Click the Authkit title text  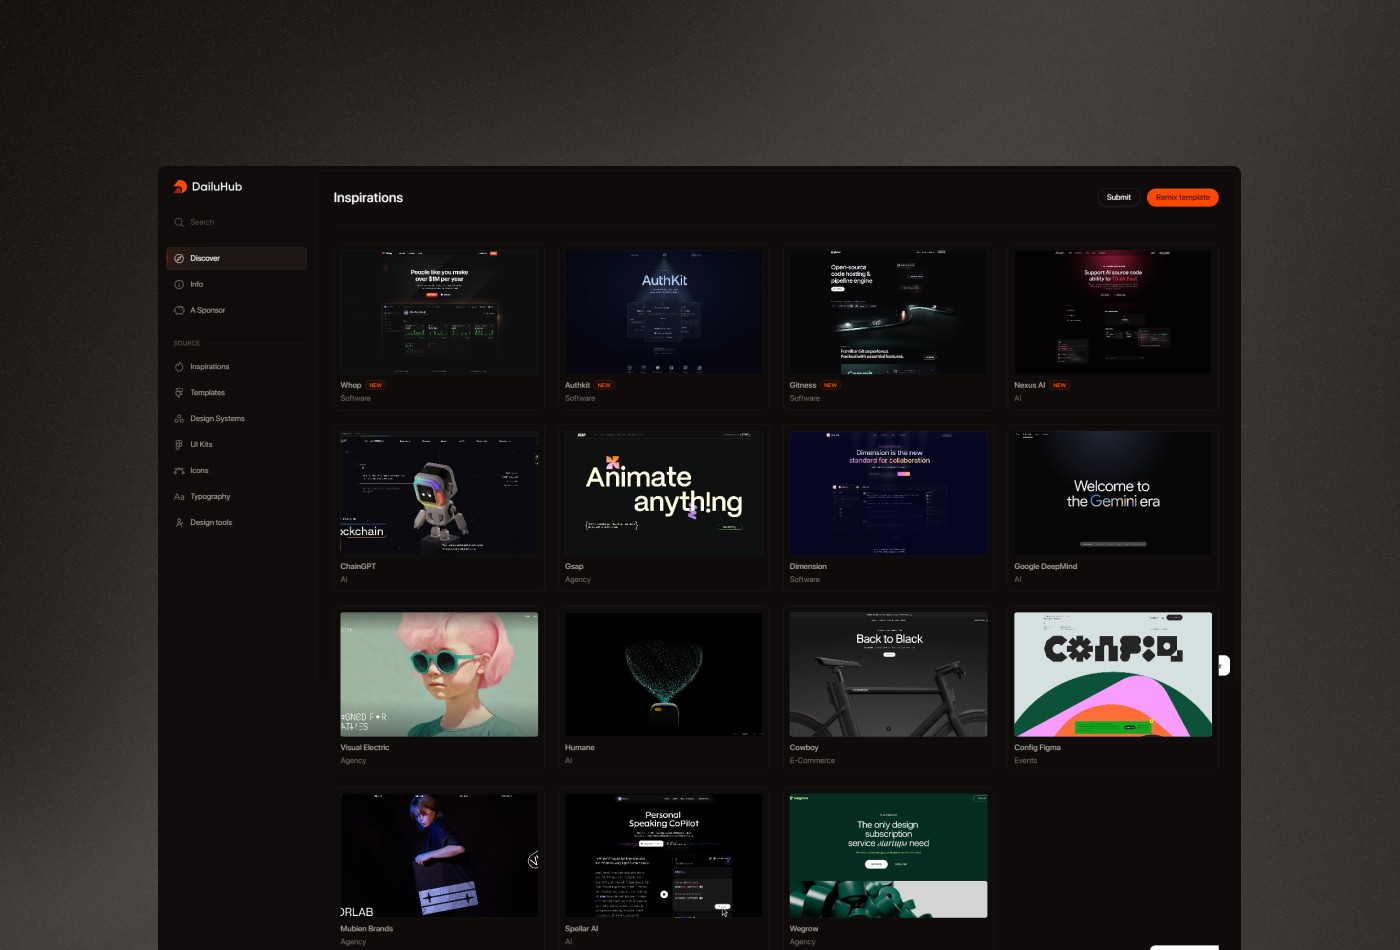click(x=577, y=385)
